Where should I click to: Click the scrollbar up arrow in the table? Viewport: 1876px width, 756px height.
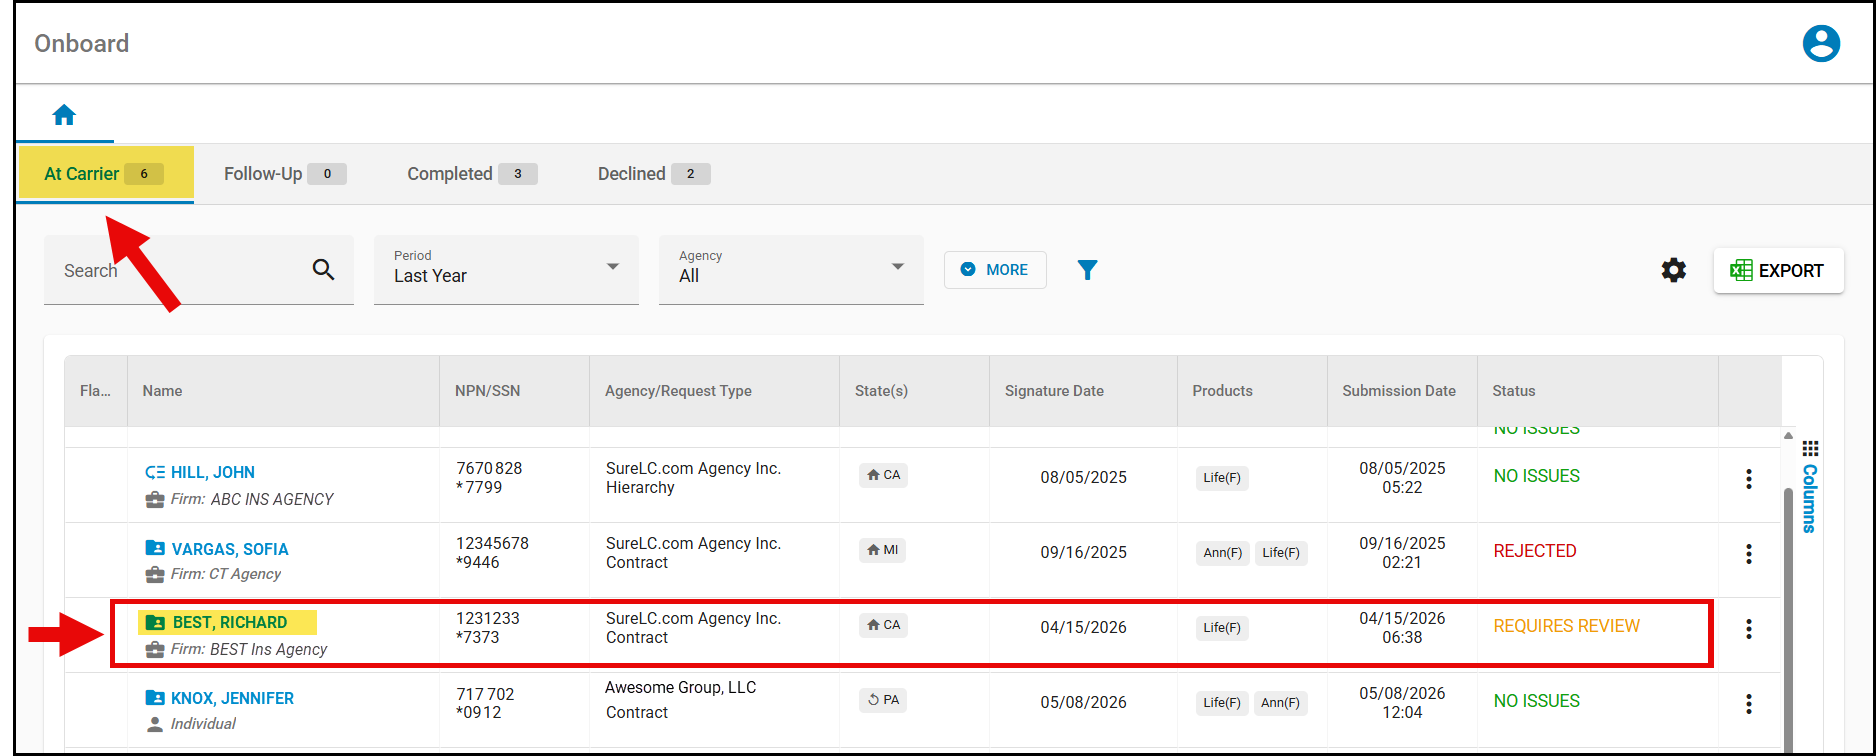tap(1788, 435)
